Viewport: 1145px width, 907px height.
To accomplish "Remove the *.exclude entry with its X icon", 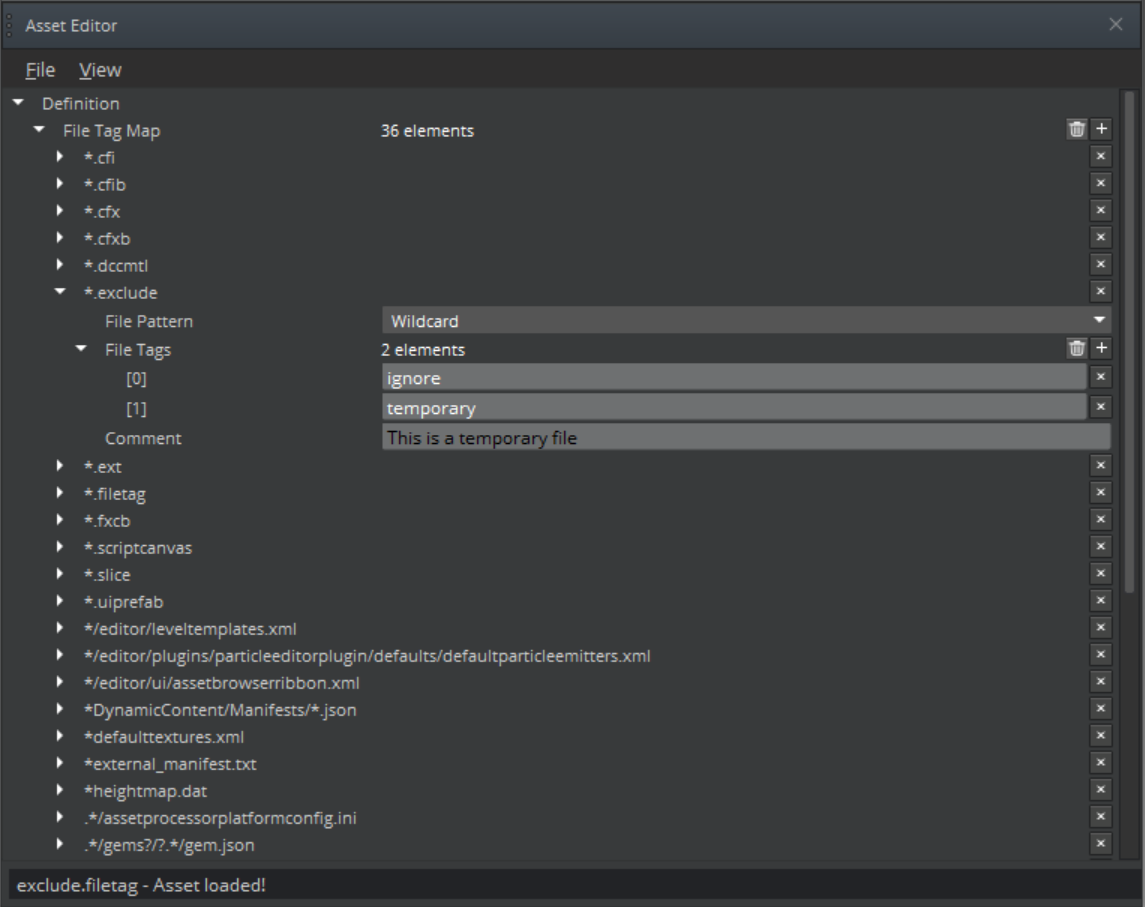I will tap(1100, 291).
